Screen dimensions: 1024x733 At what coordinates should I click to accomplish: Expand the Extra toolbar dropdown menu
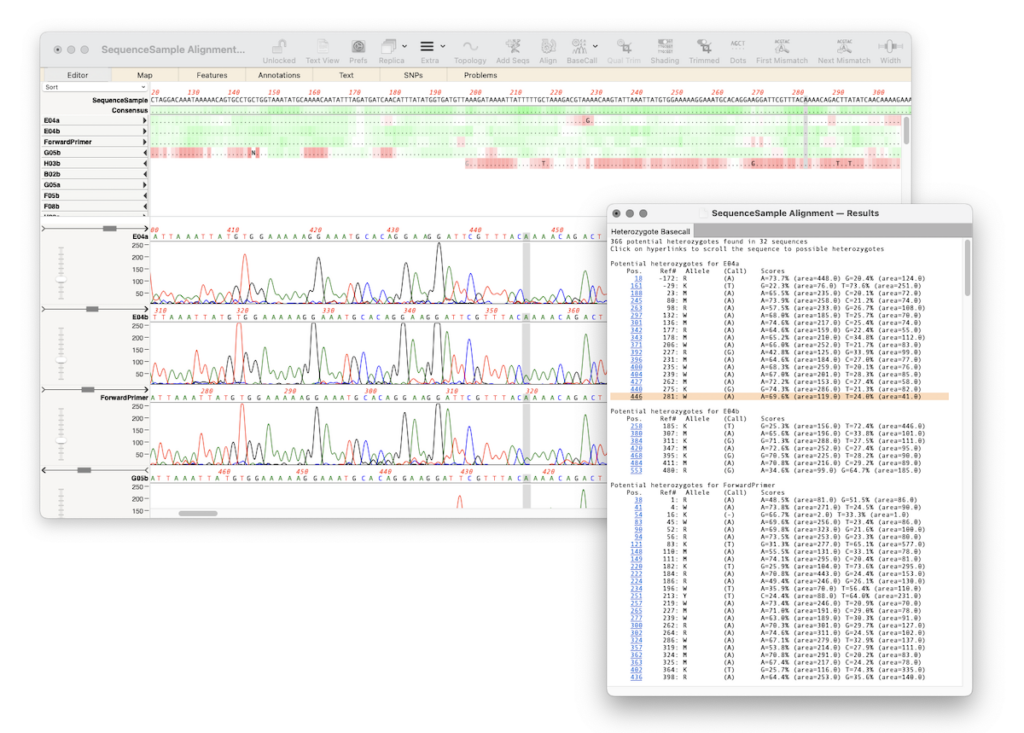point(442,46)
